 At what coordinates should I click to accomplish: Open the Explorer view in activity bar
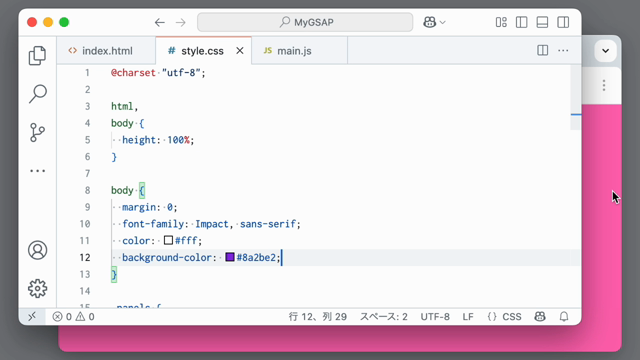click(x=37, y=56)
